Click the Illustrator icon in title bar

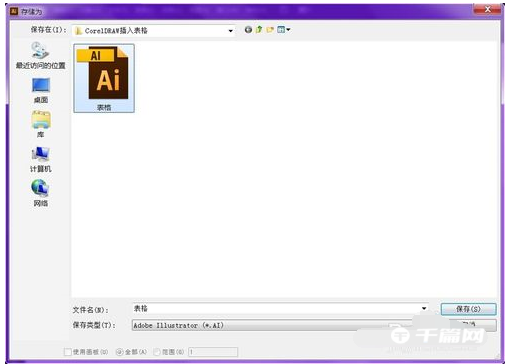[14, 11]
